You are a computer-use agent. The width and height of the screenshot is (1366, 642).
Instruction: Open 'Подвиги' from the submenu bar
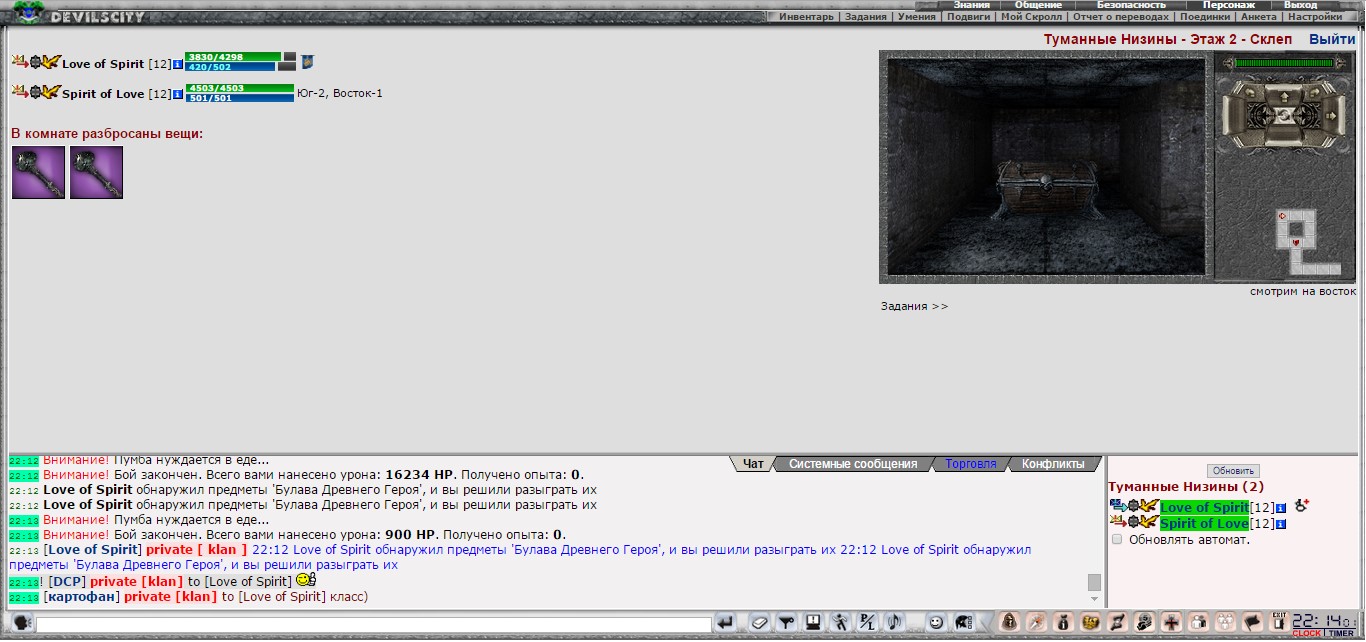tap(968, 17)
